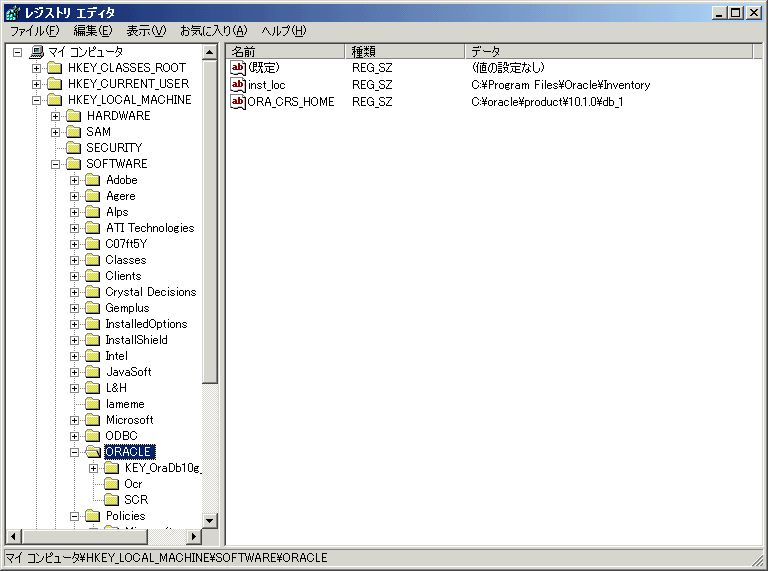This screenshot has height=571, width=768.
Task: Select the L&H key
Action: pyautogui.click(x=117, y=388)
